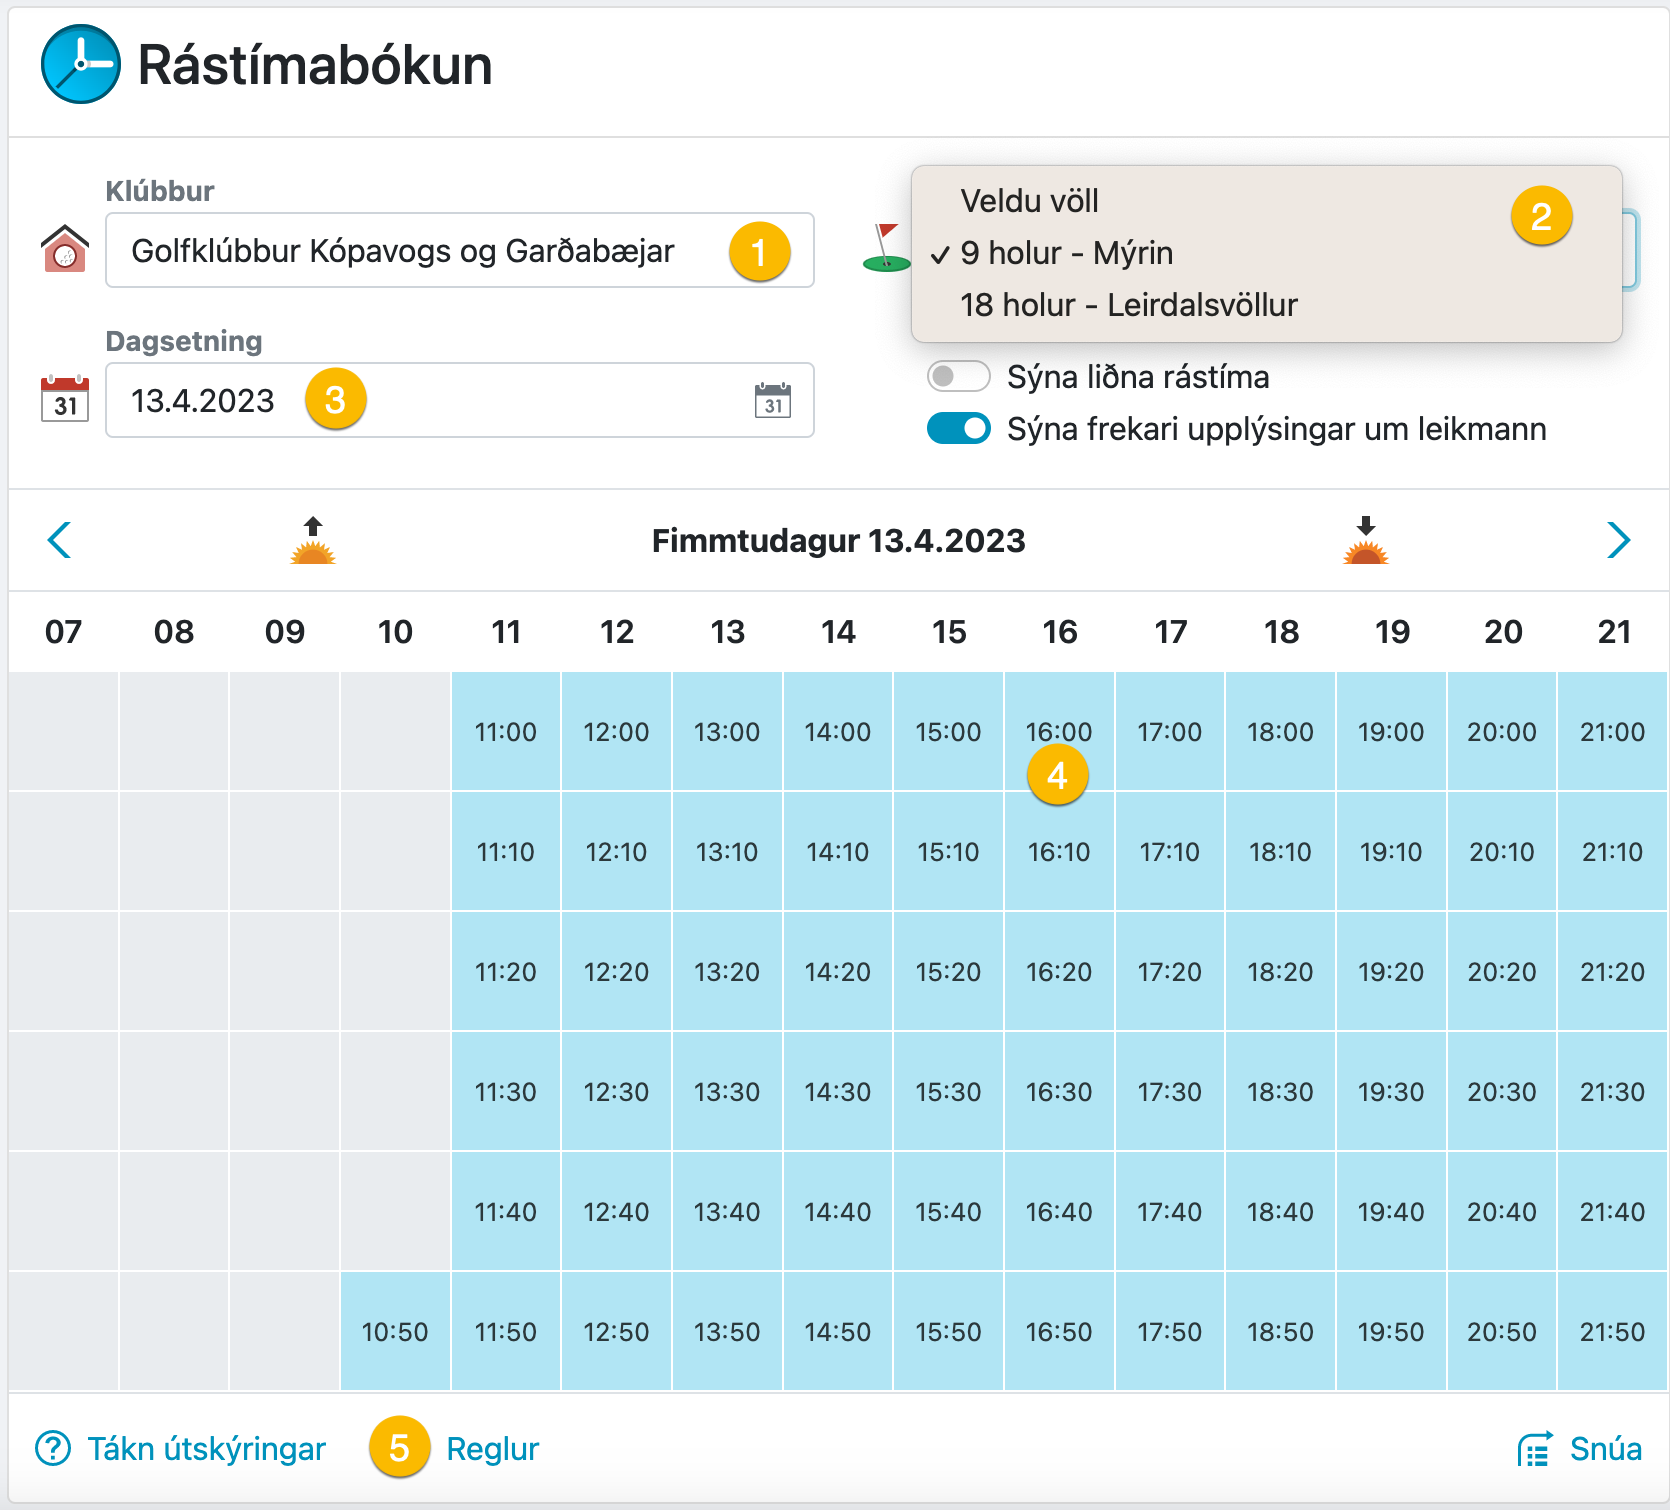
Task: Select the 21:00 tee time slot
Action: [x=1613, y=732]
